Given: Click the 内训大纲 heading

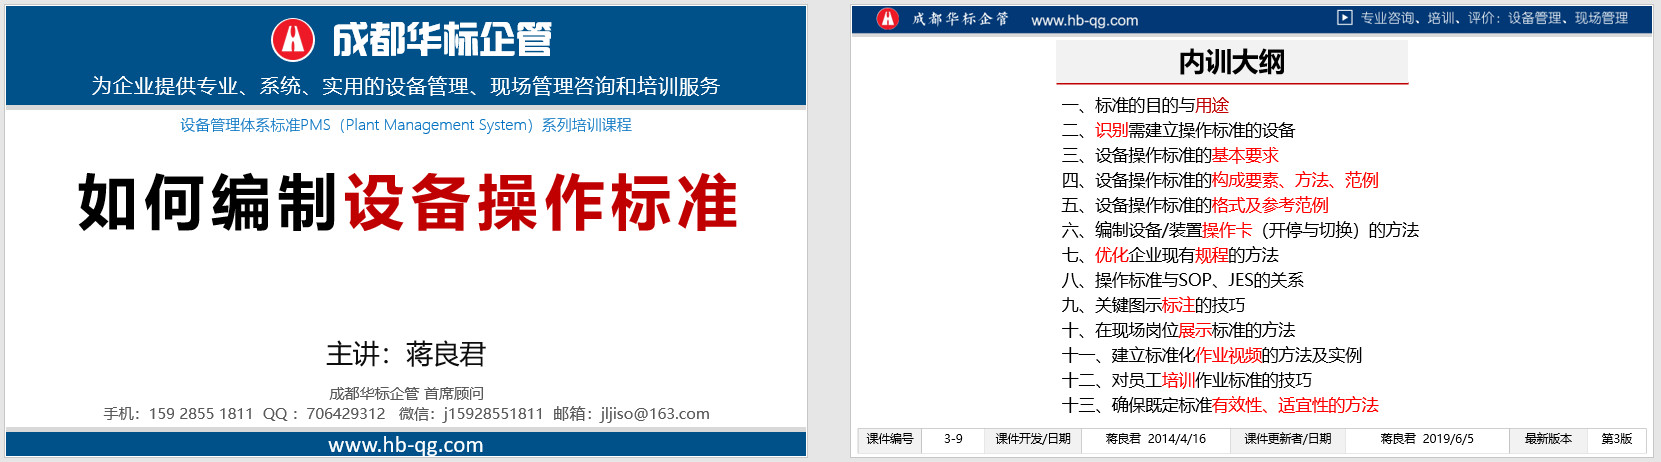Looking at the screenshot, I should tap(1231, 62).
